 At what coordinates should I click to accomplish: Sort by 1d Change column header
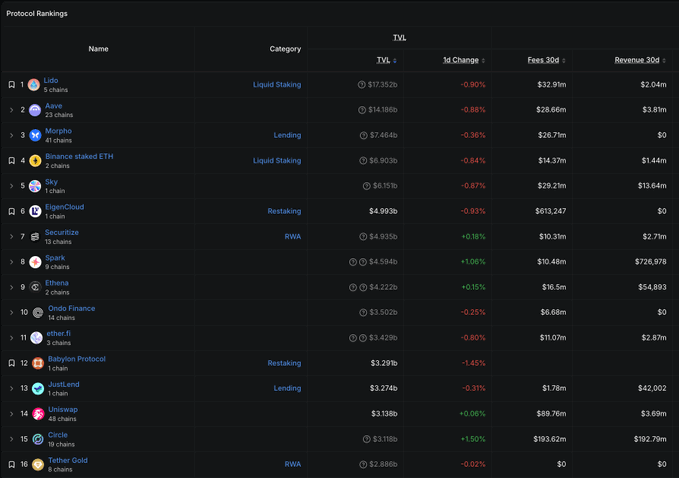pos(464,60)
